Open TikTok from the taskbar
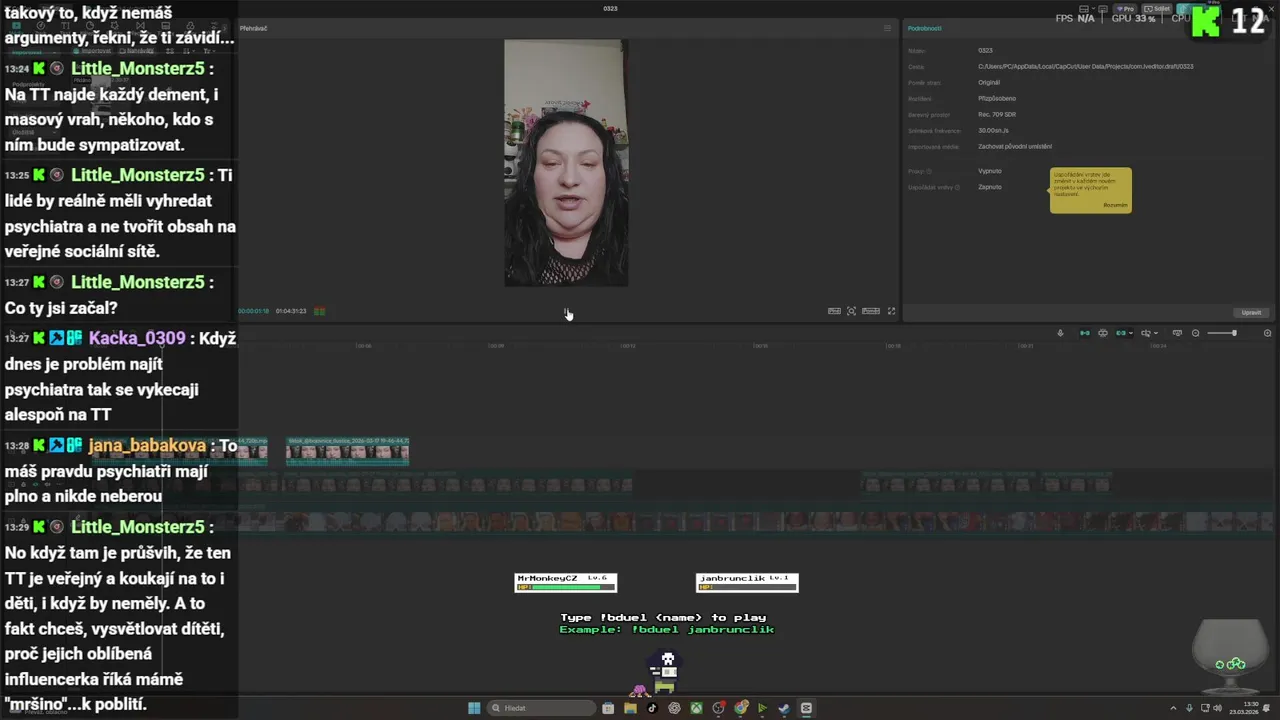1280x720 pixels. pyautogui.click(x=652, y=708)
